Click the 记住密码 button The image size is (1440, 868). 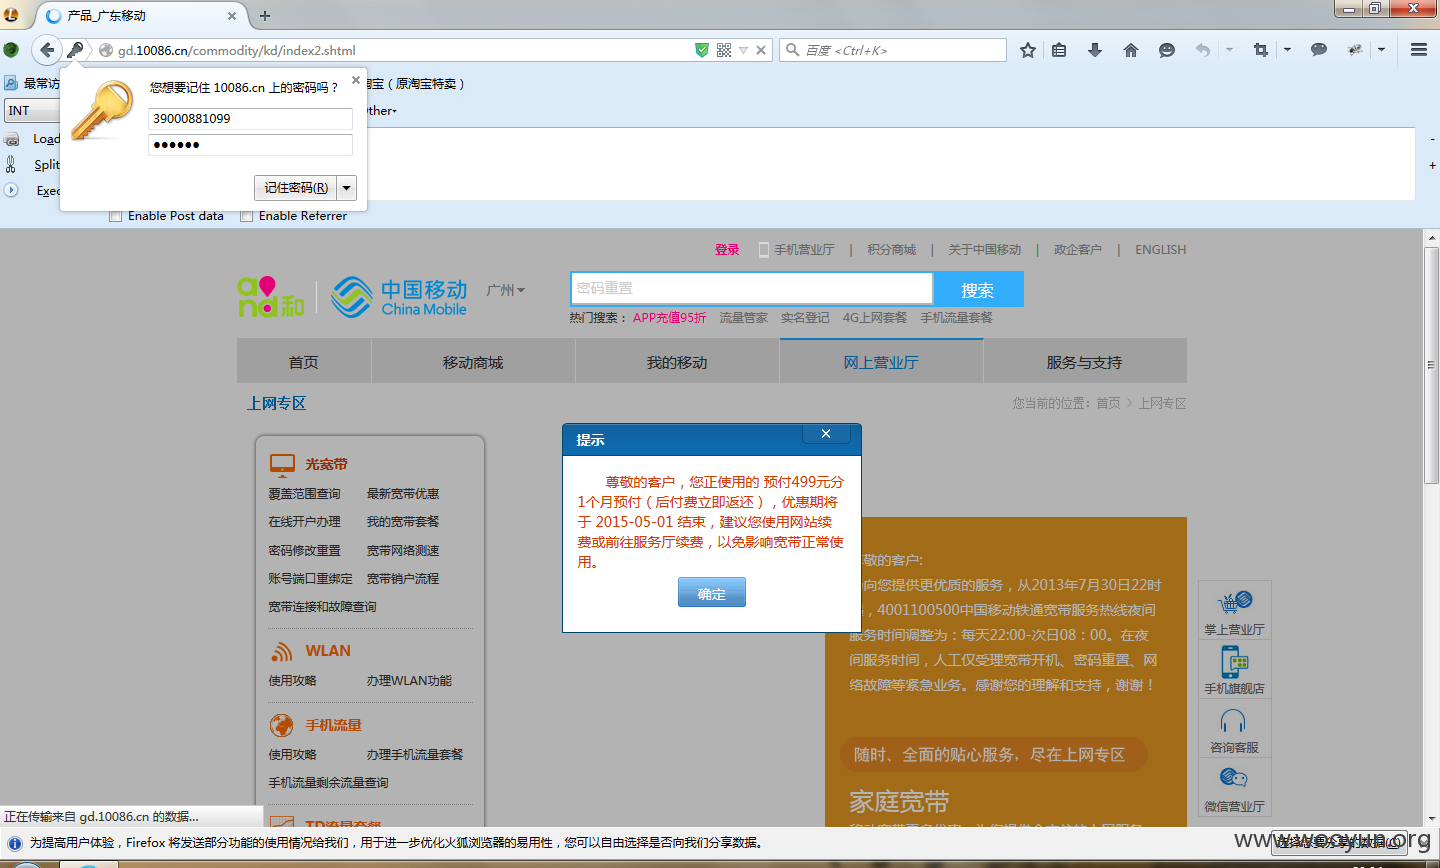pyautogui.click(x=296, y=188)
